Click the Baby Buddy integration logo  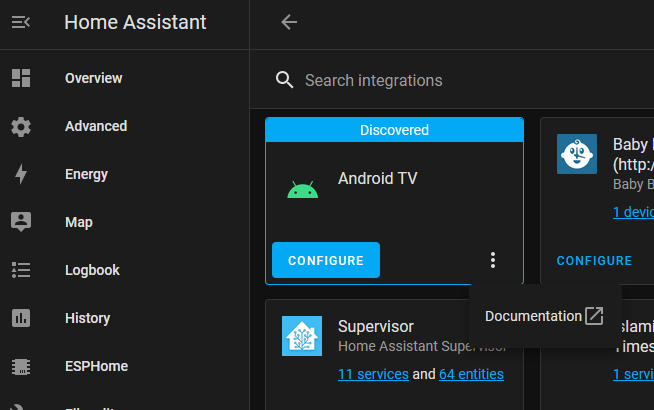pyautogui.click(x=577, y=154)
